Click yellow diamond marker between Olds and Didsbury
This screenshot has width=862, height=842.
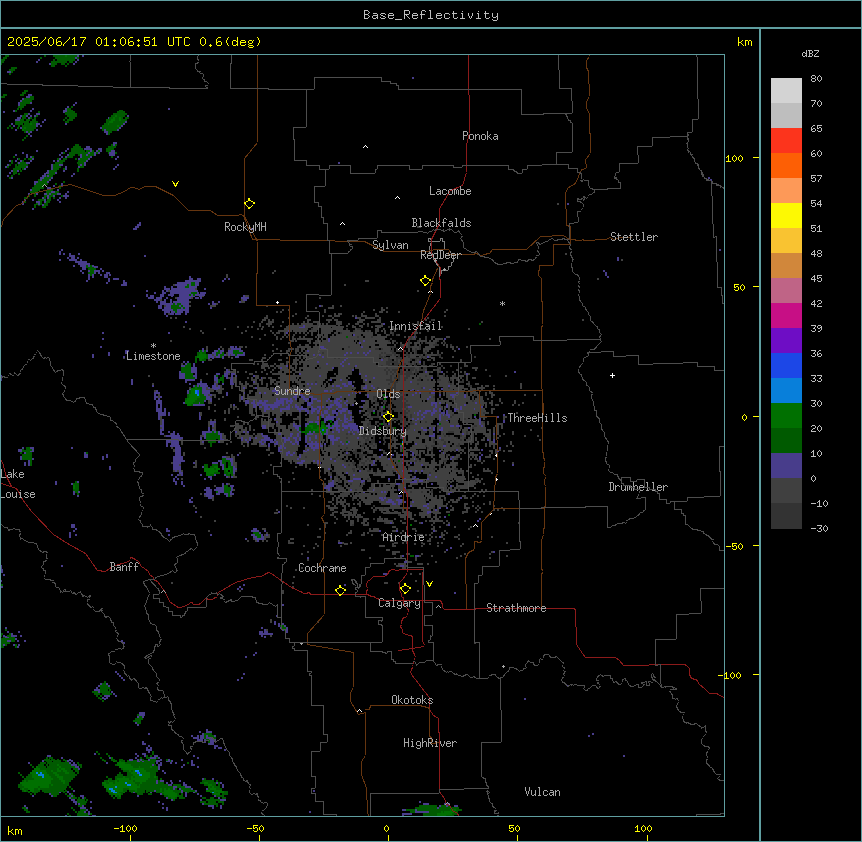tap(388, 416)
